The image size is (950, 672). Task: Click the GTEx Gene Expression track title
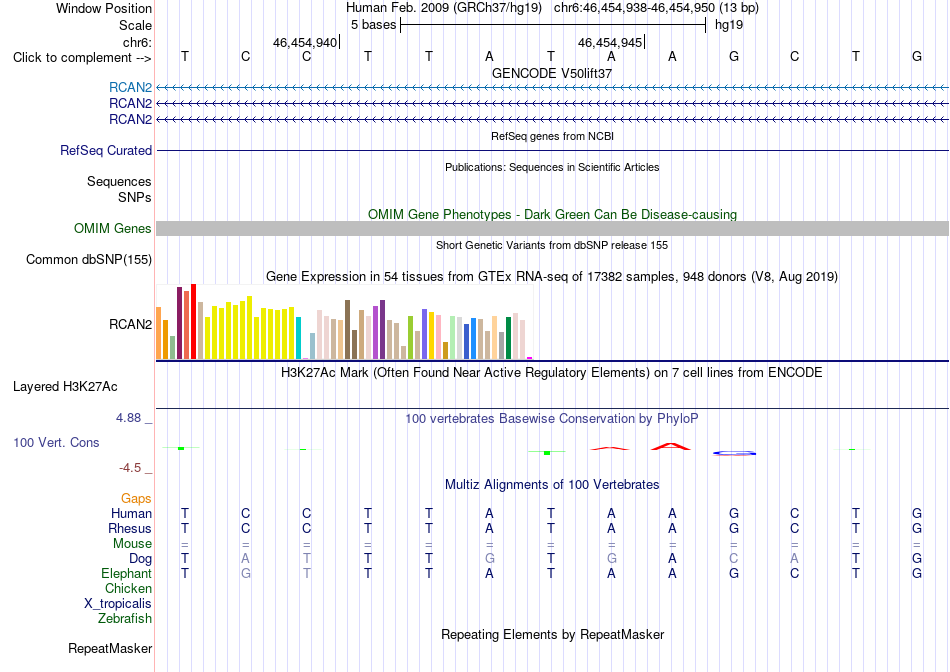pyautogui.click(x=552, y=277)
